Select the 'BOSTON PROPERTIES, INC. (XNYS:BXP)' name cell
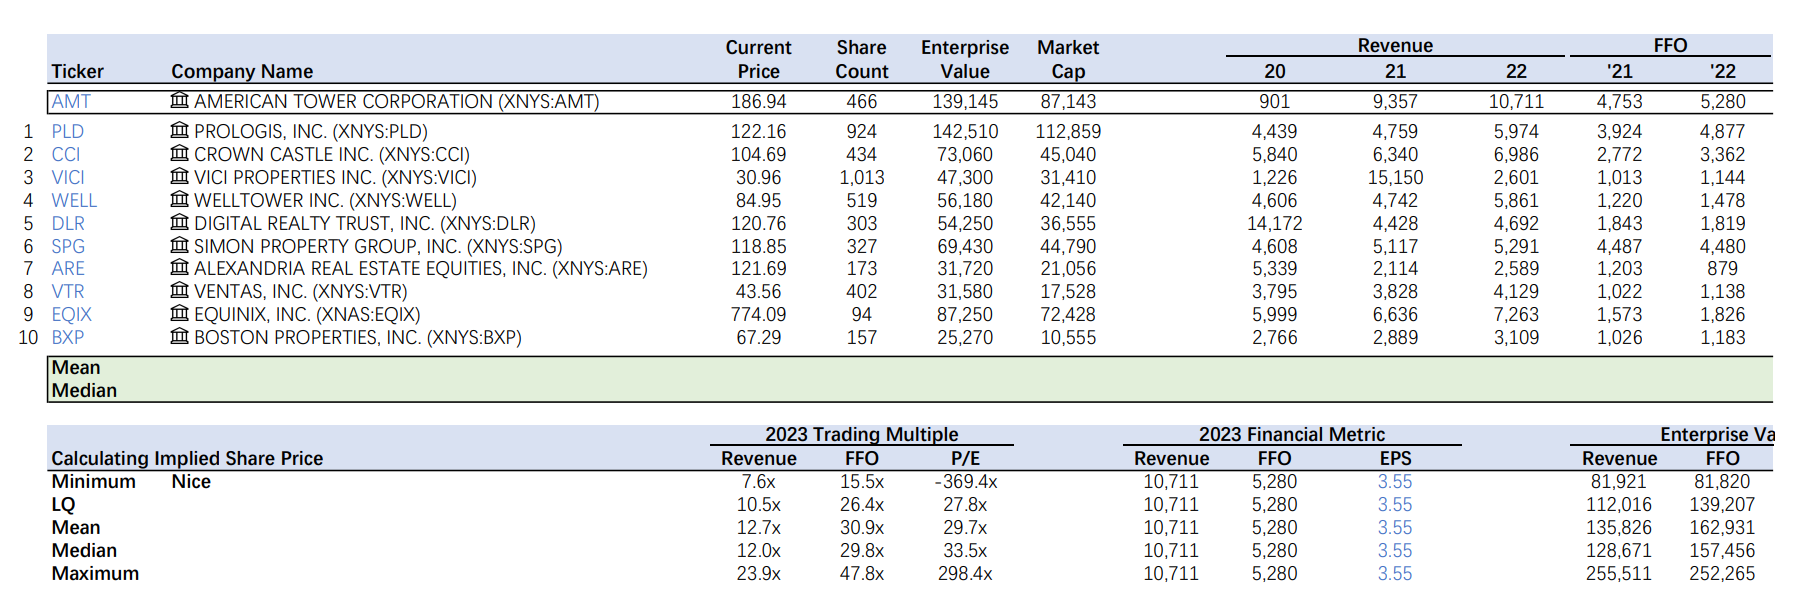Viewport: 1806px width, 603px height. click(358, 338)
